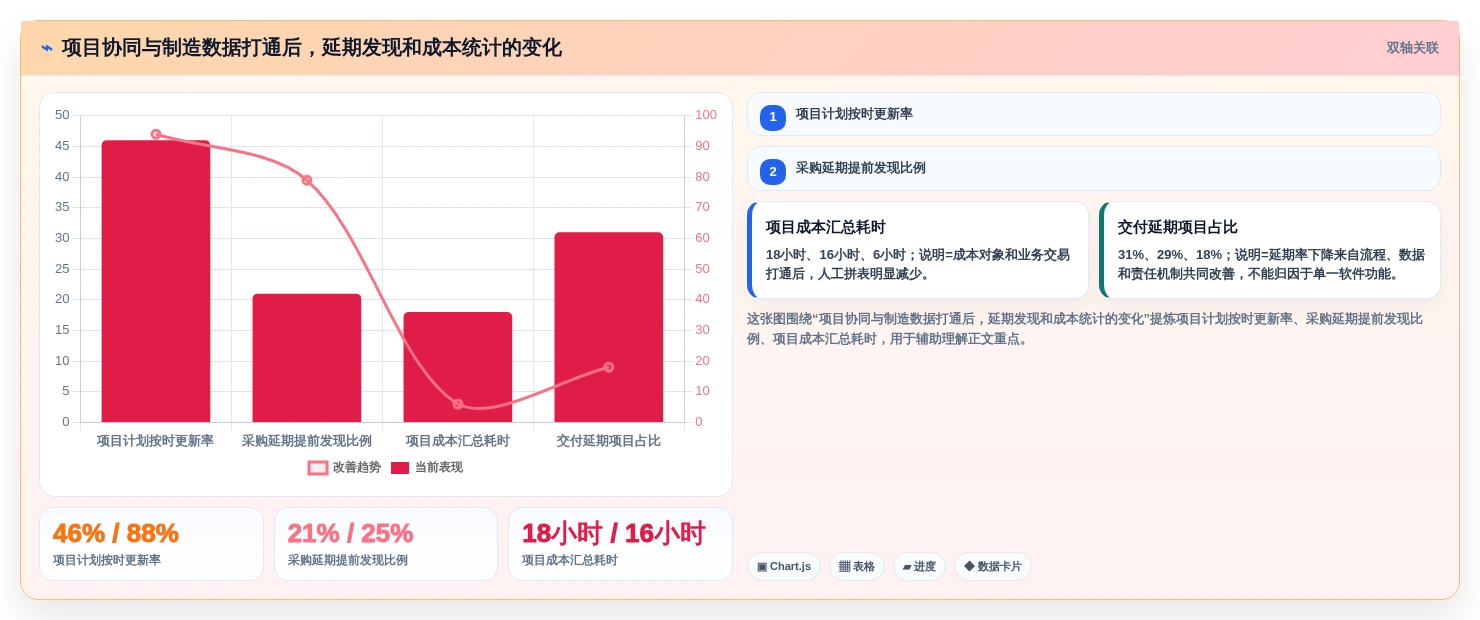Screen dimensions: 1480x620
Task: Click the lightning icon beside the title
Action: (47, 48)
